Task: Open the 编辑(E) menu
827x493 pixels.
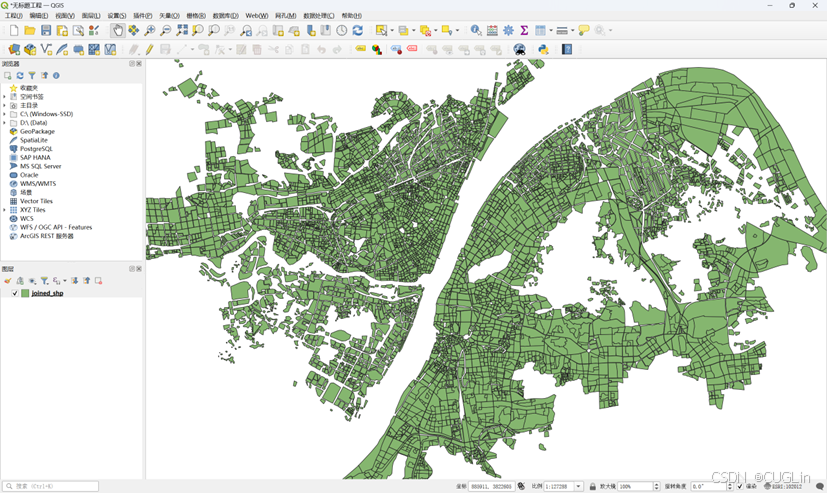Action: pyautogui.click(x=39, y=16)
